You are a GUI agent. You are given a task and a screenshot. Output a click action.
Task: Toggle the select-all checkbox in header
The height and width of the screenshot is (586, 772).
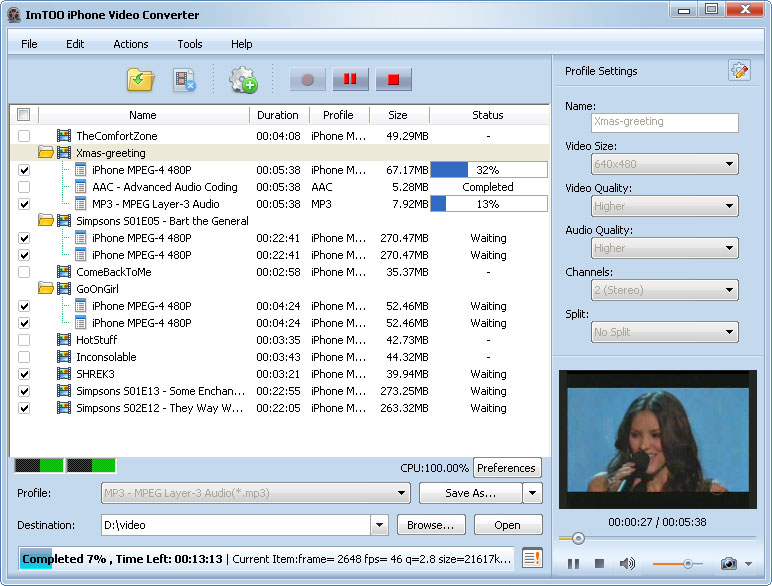[23, 115]
